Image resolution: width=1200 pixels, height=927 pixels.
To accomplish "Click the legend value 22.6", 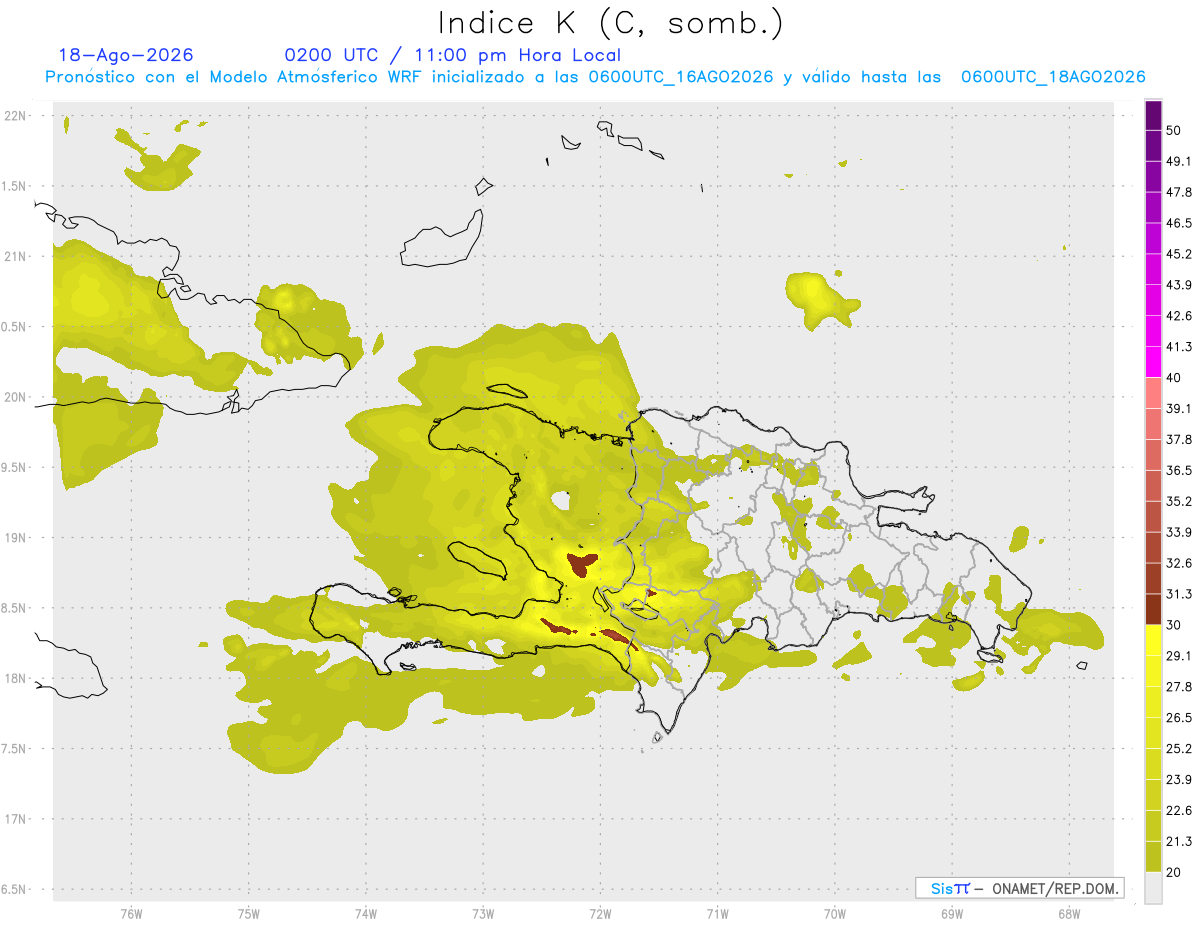I will click(1179, 811).
